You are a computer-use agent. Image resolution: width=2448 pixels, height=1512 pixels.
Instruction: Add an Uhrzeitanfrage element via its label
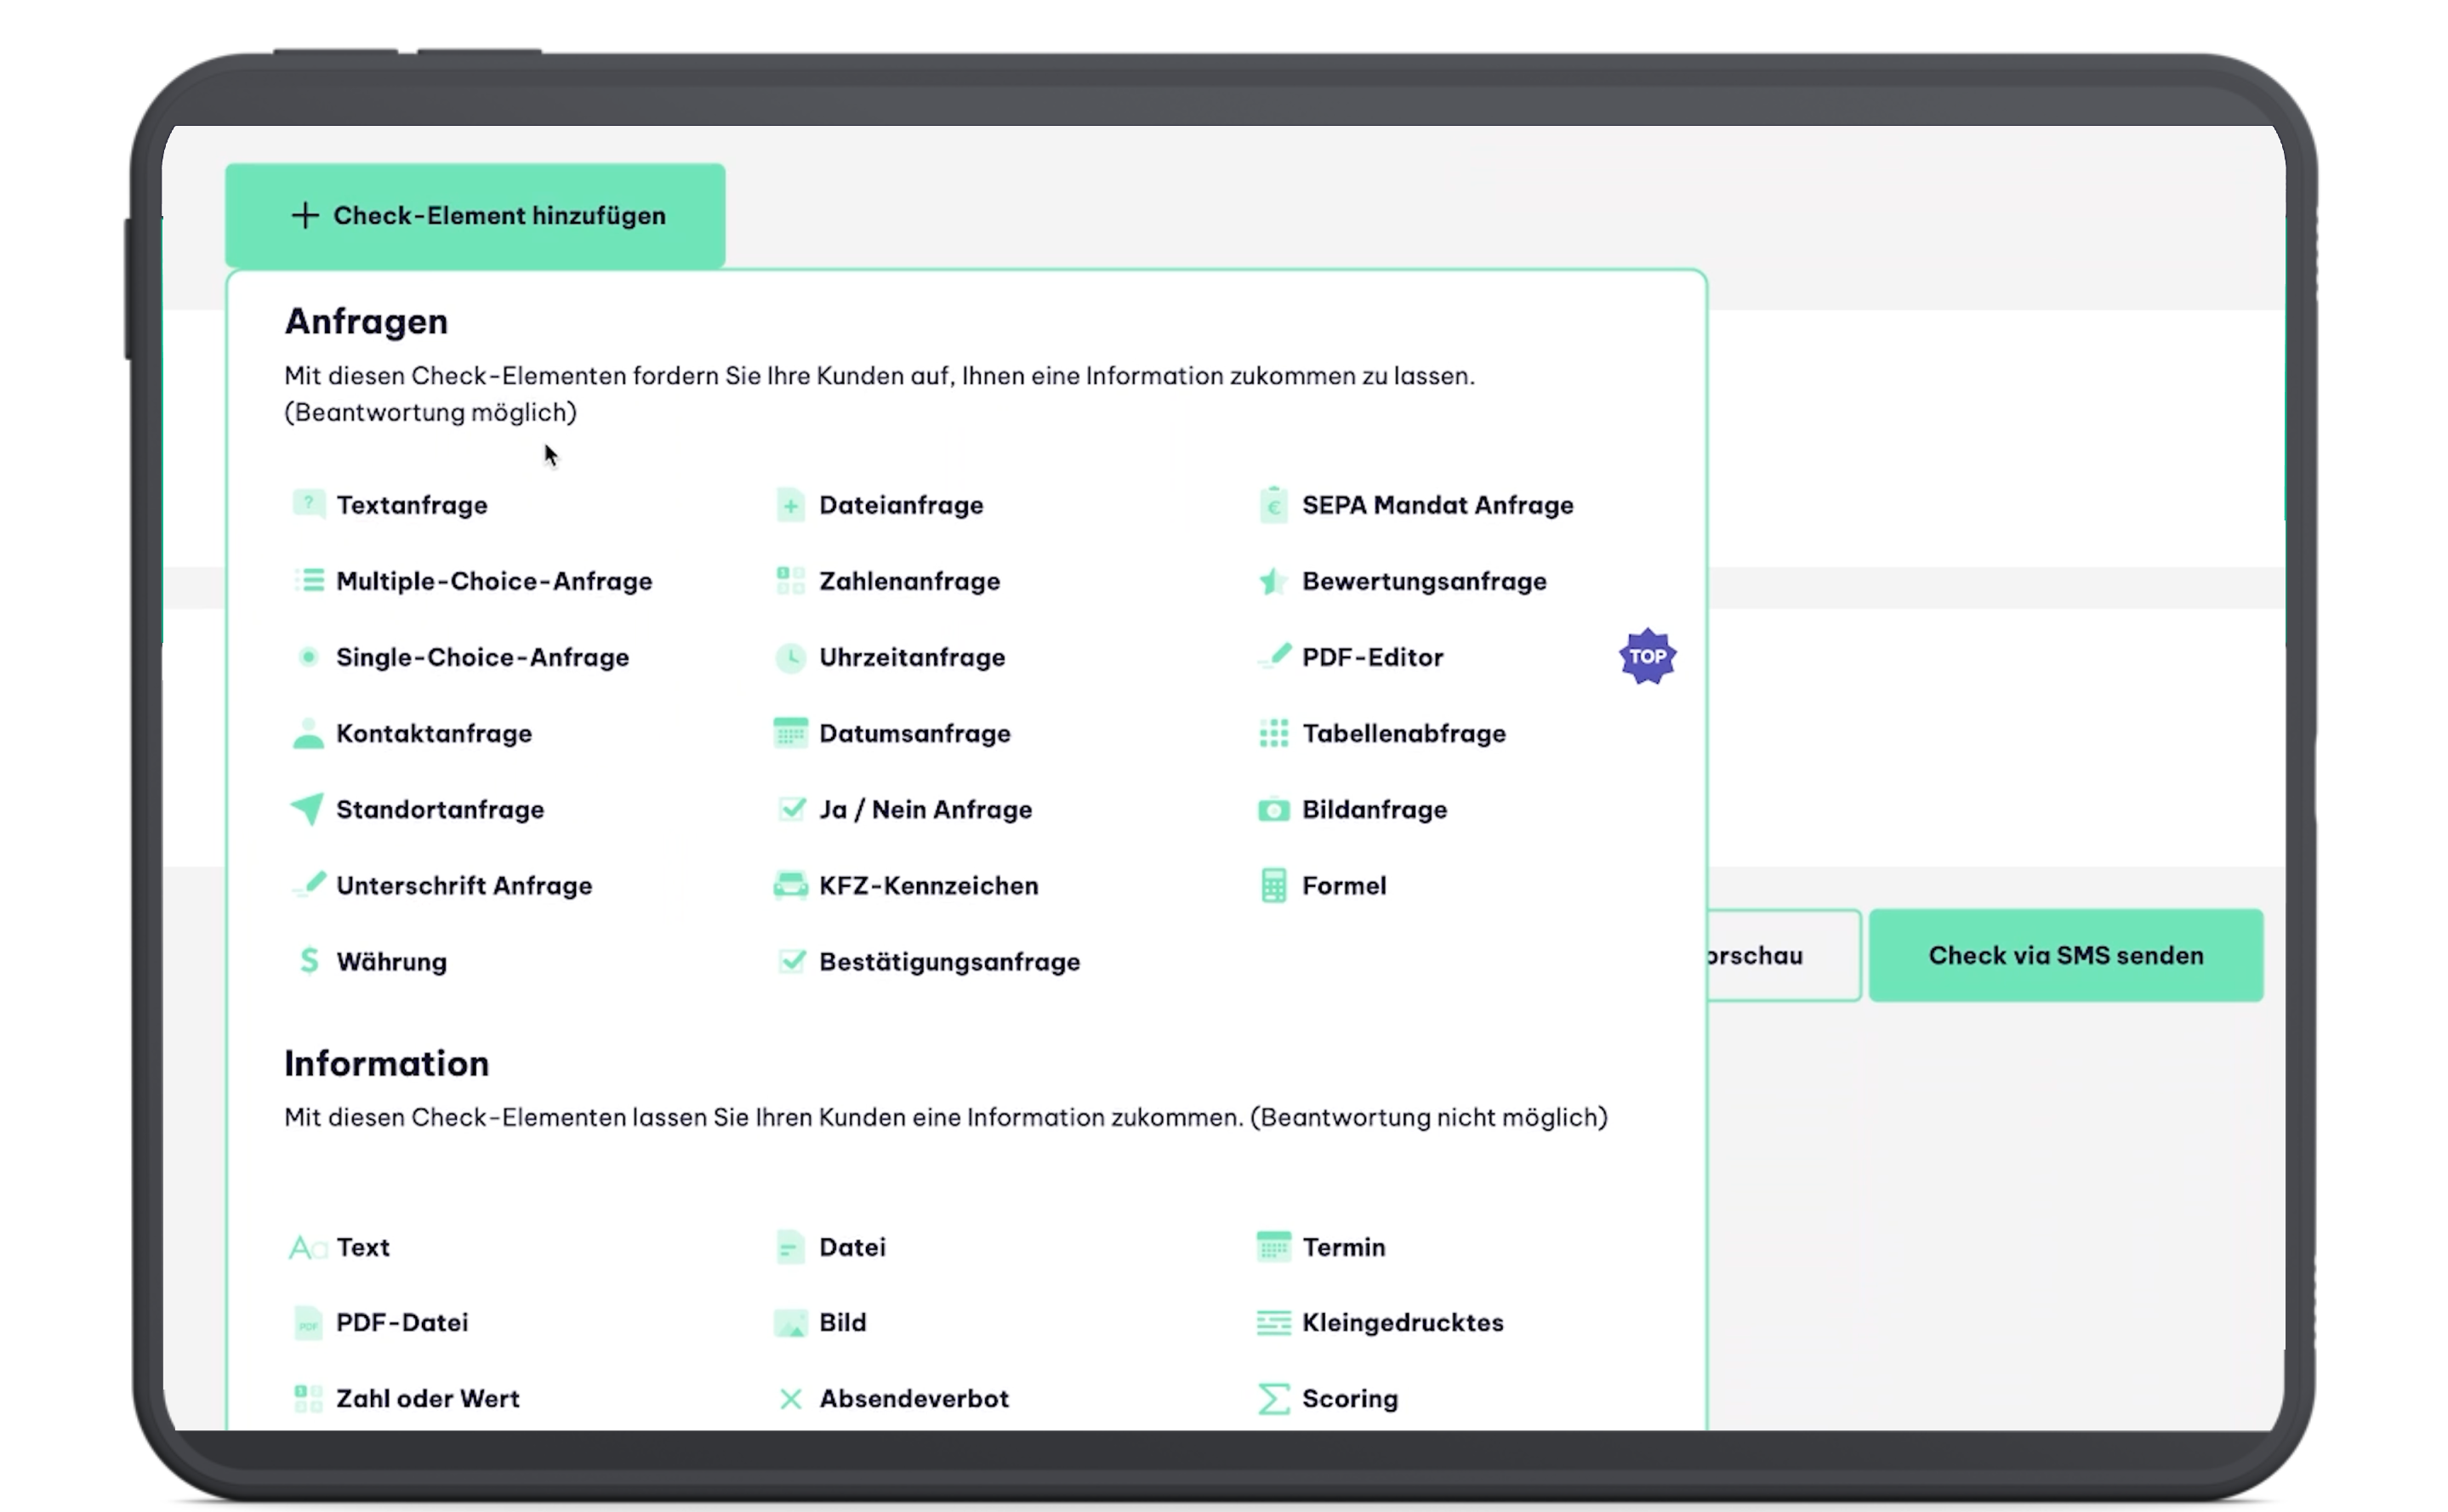912,657
